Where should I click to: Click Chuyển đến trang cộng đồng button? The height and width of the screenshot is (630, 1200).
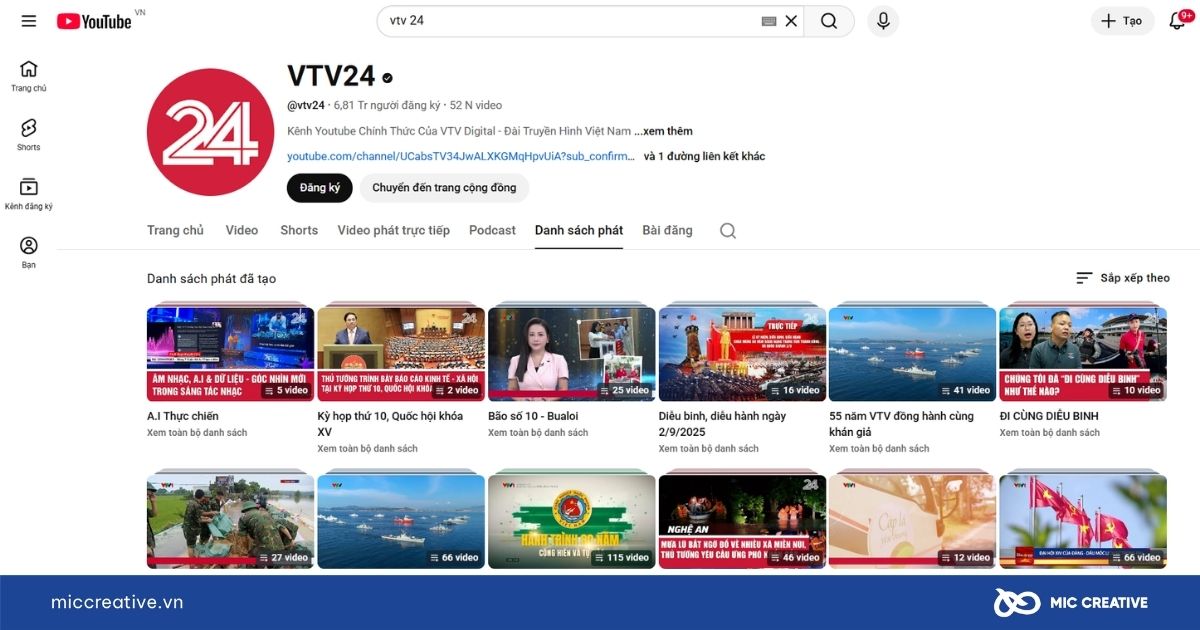(x=444, y=188)
